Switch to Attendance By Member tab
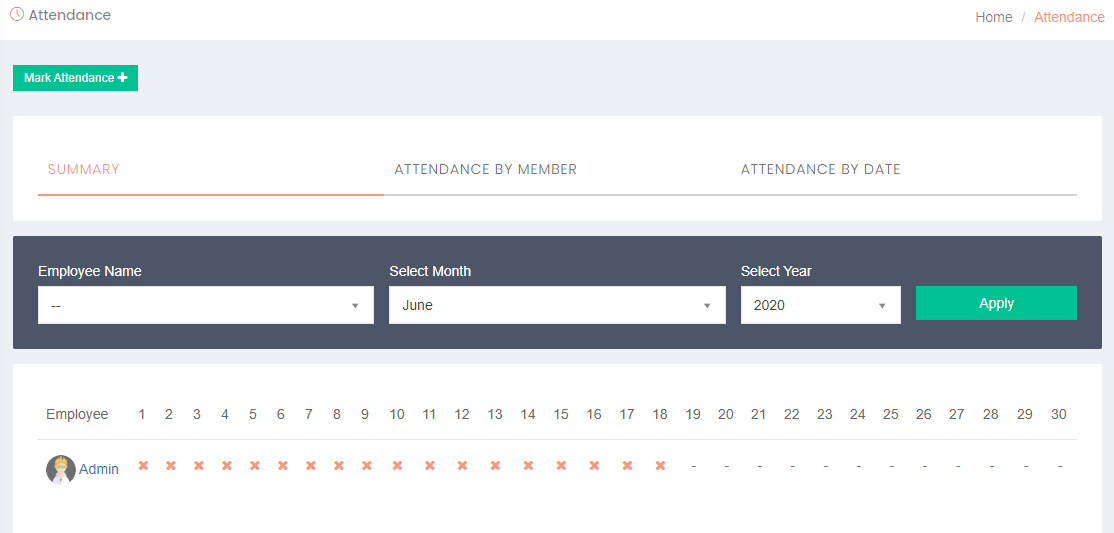The height and width of the screenshot is (533, 1114). pos(485,169)
